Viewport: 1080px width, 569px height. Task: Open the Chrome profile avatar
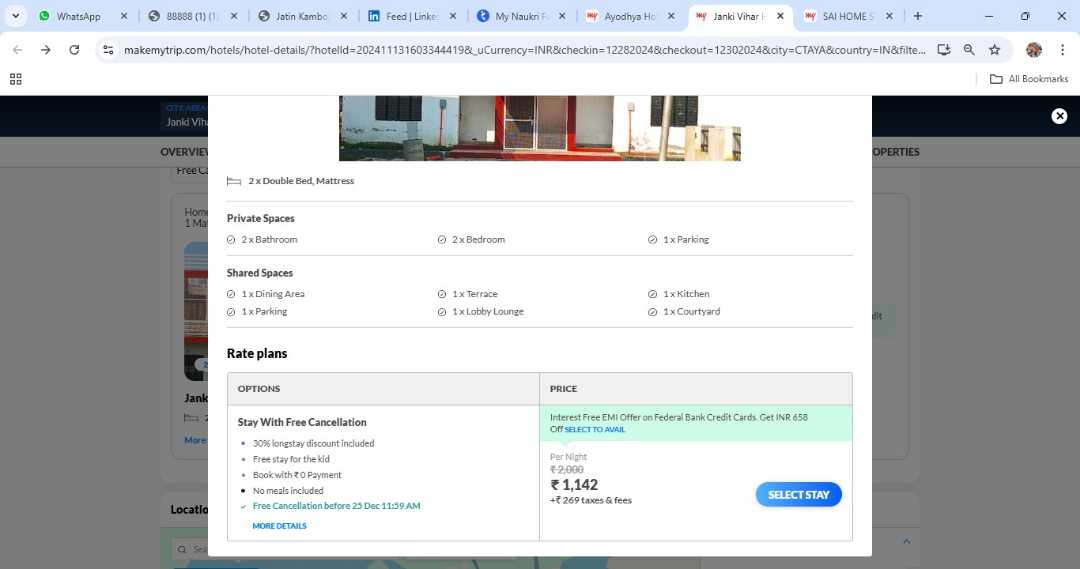(x=1034, y=50)
